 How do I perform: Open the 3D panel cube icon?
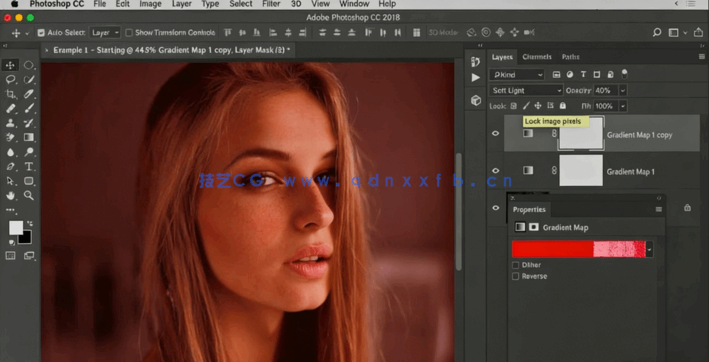475,100
